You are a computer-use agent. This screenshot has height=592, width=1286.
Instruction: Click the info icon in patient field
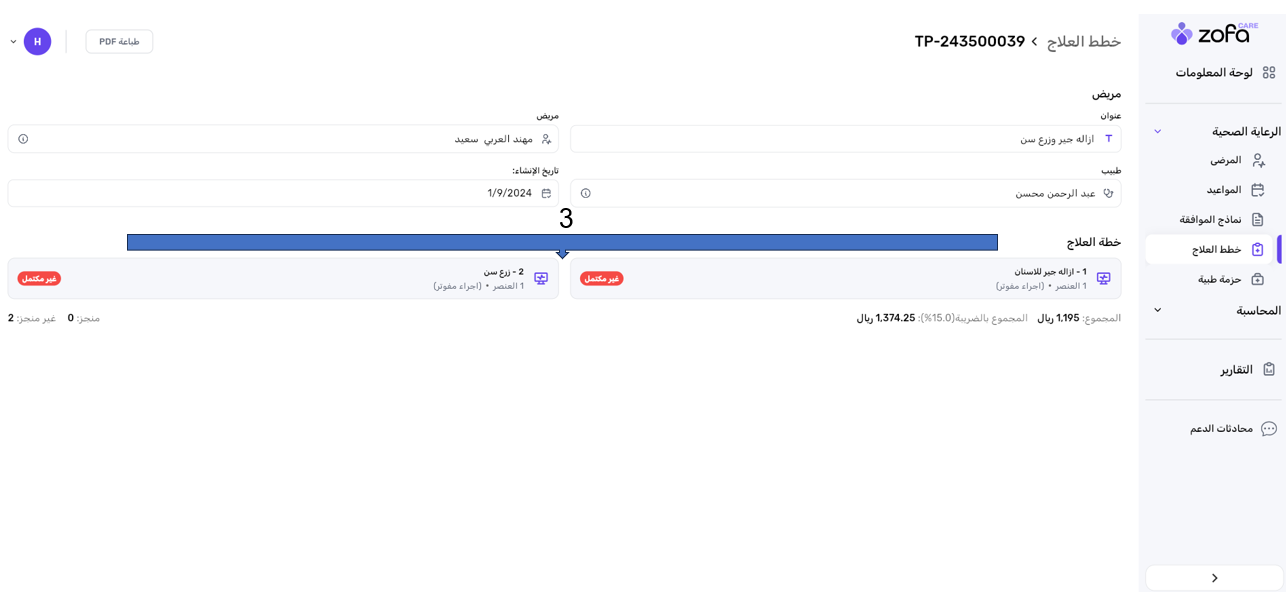(x=23, y=139)
